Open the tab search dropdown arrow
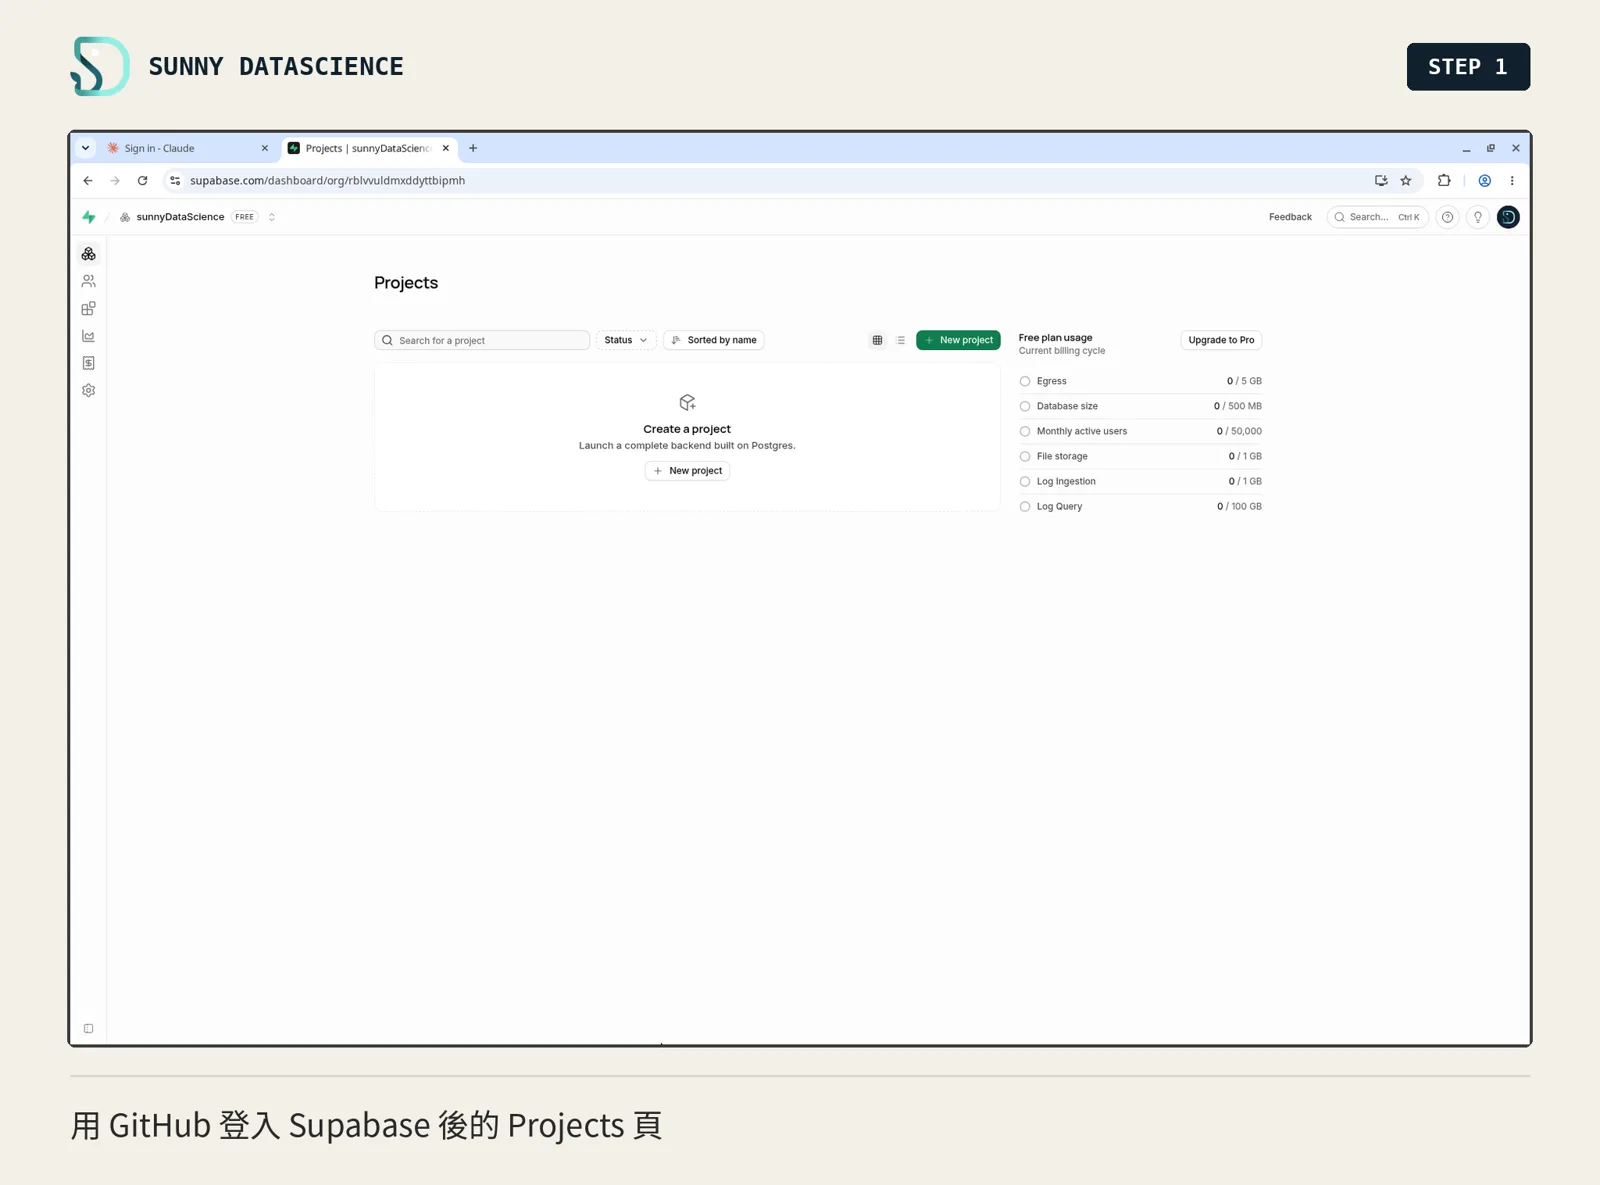This screenshot has height=1185, width=1600. pyautogui.click(x=86, y=148)
